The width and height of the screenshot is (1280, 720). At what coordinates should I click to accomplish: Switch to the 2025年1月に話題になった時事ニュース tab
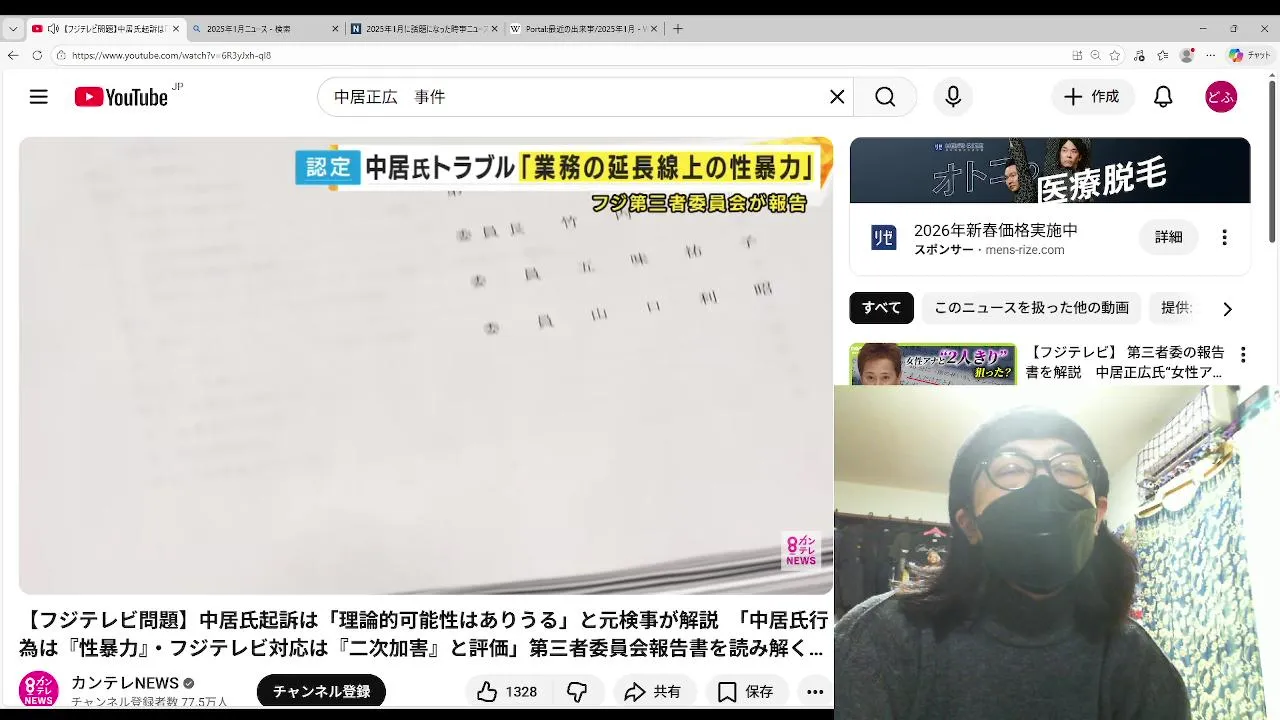(425, 29)
